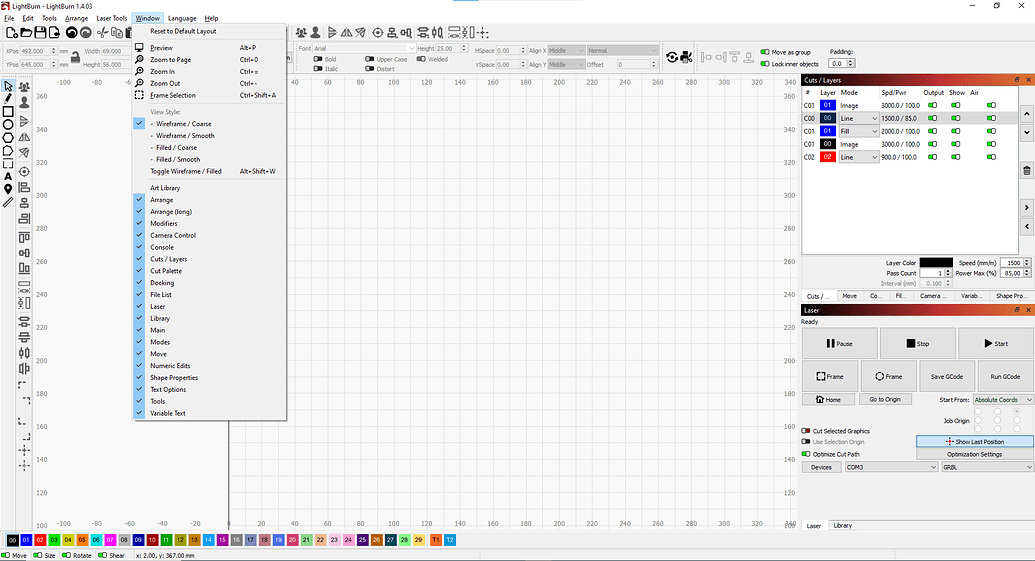Toggle Cut Selected Graphics switch
Screen dimensions: 1035x561
(806, 430)
